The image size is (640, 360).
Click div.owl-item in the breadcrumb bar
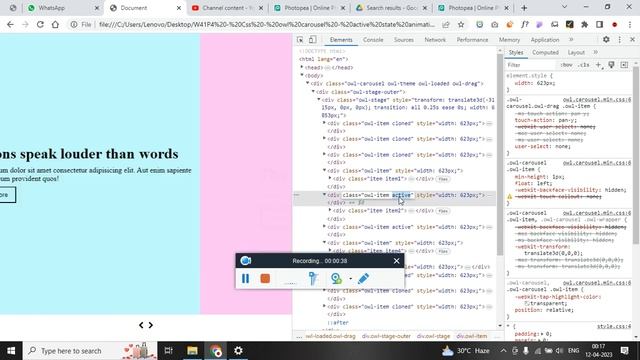[472, 336]
